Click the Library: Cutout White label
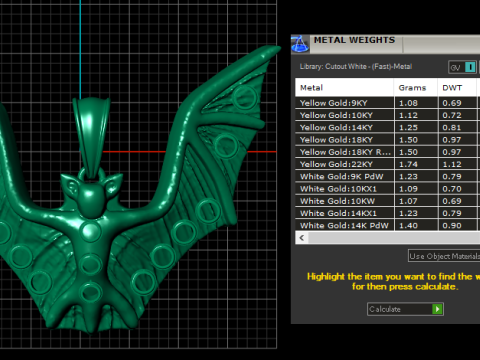This screenshot has width=480, height=360. coord(356,67)
